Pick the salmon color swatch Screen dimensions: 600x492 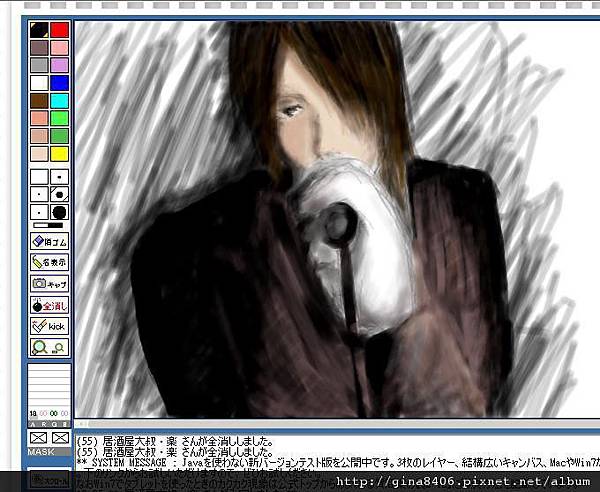tap(39, 118)
